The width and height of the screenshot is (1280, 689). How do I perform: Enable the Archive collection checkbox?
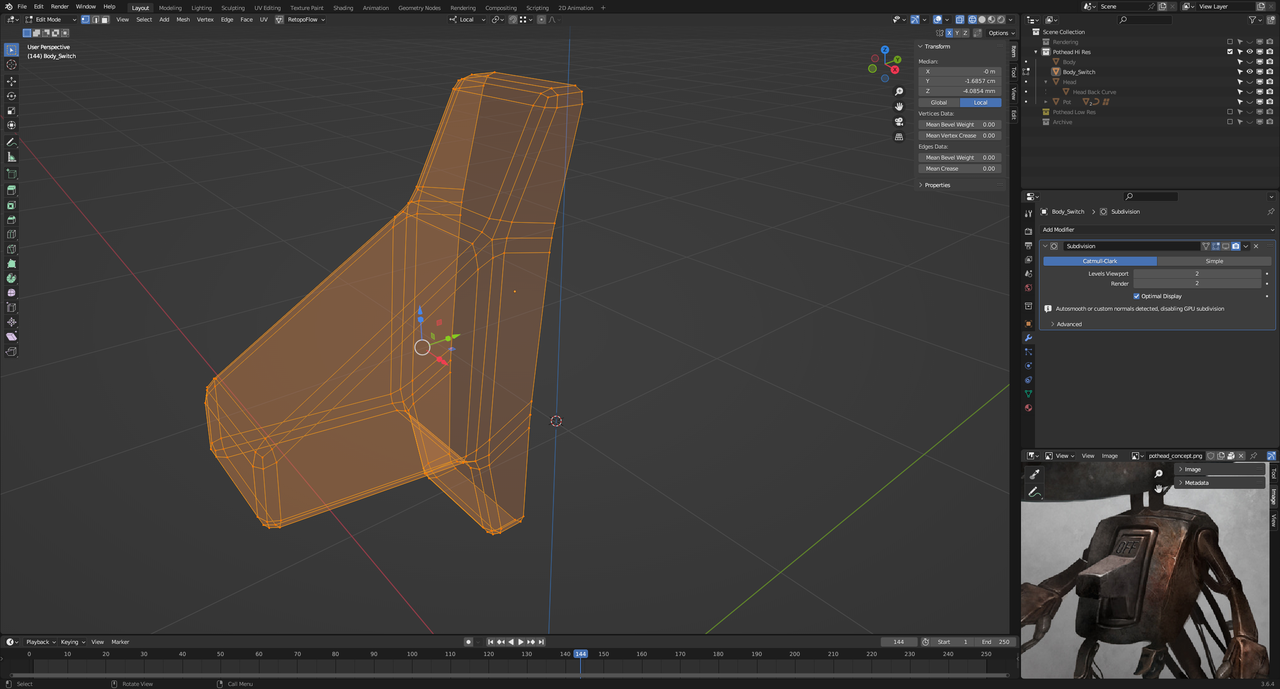click(x=1230, y=122)
